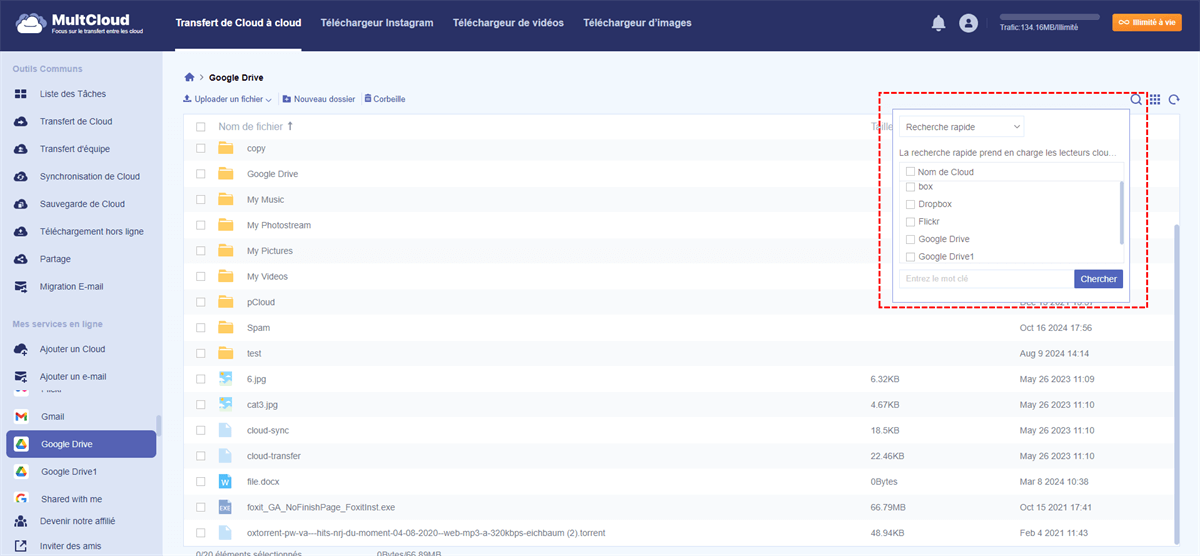
Task: Expand the Uploader un fichier dropdown arrow
Action: coord(269,100)
